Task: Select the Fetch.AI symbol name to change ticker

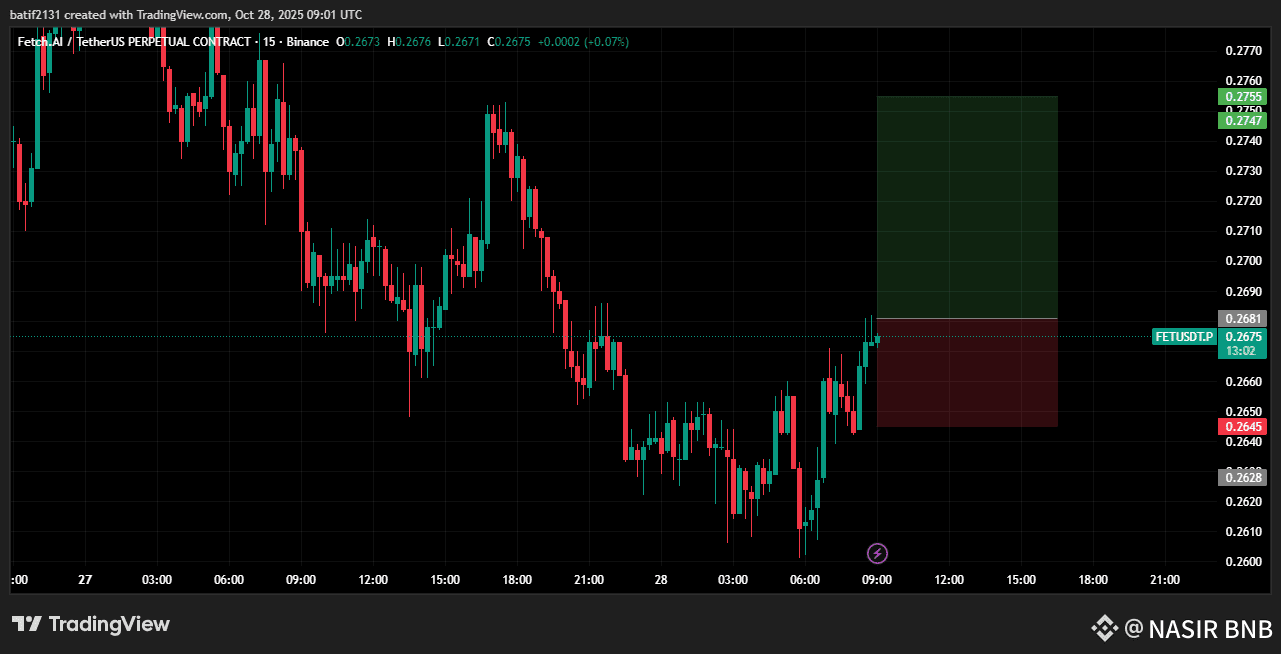Action: (40, 42)
